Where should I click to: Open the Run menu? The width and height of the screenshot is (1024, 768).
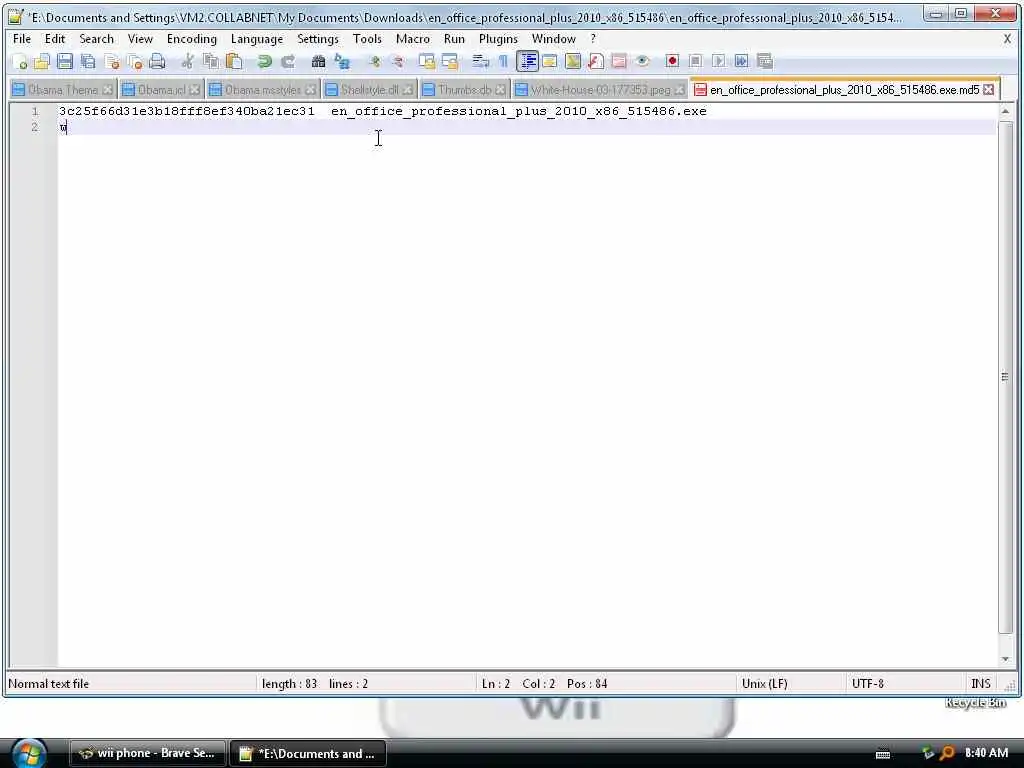454,39
